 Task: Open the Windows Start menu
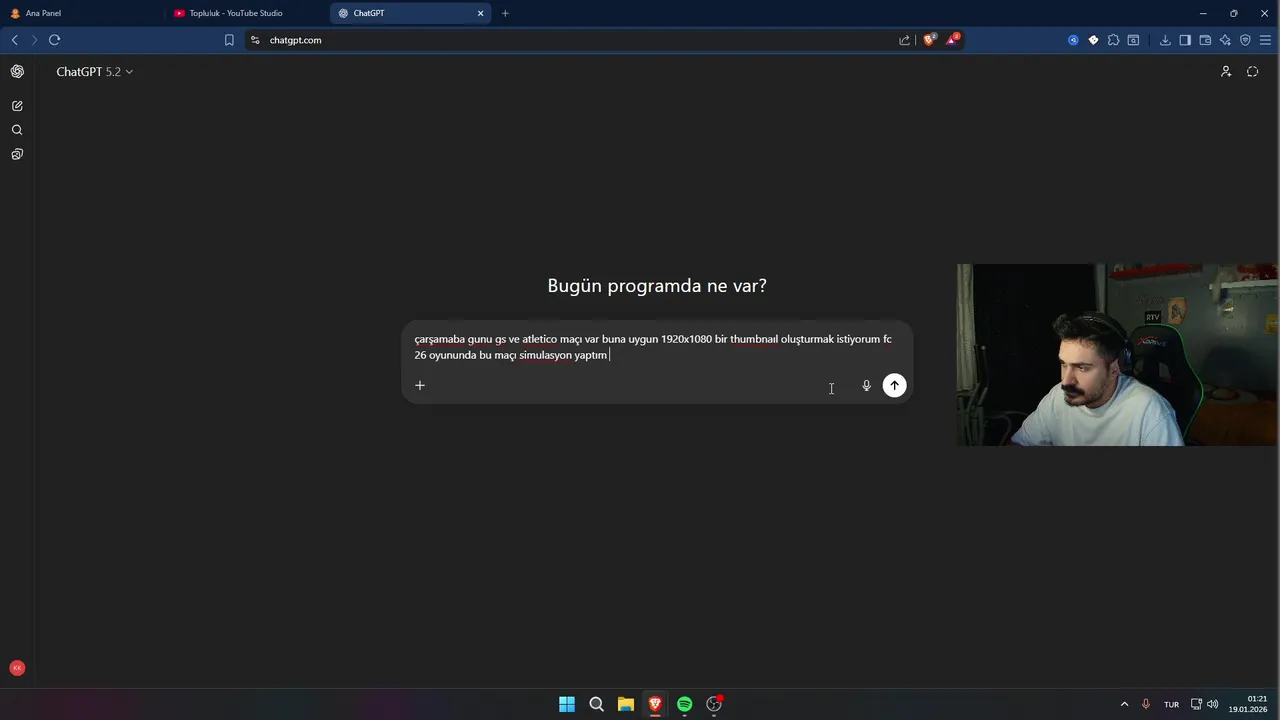567,704
